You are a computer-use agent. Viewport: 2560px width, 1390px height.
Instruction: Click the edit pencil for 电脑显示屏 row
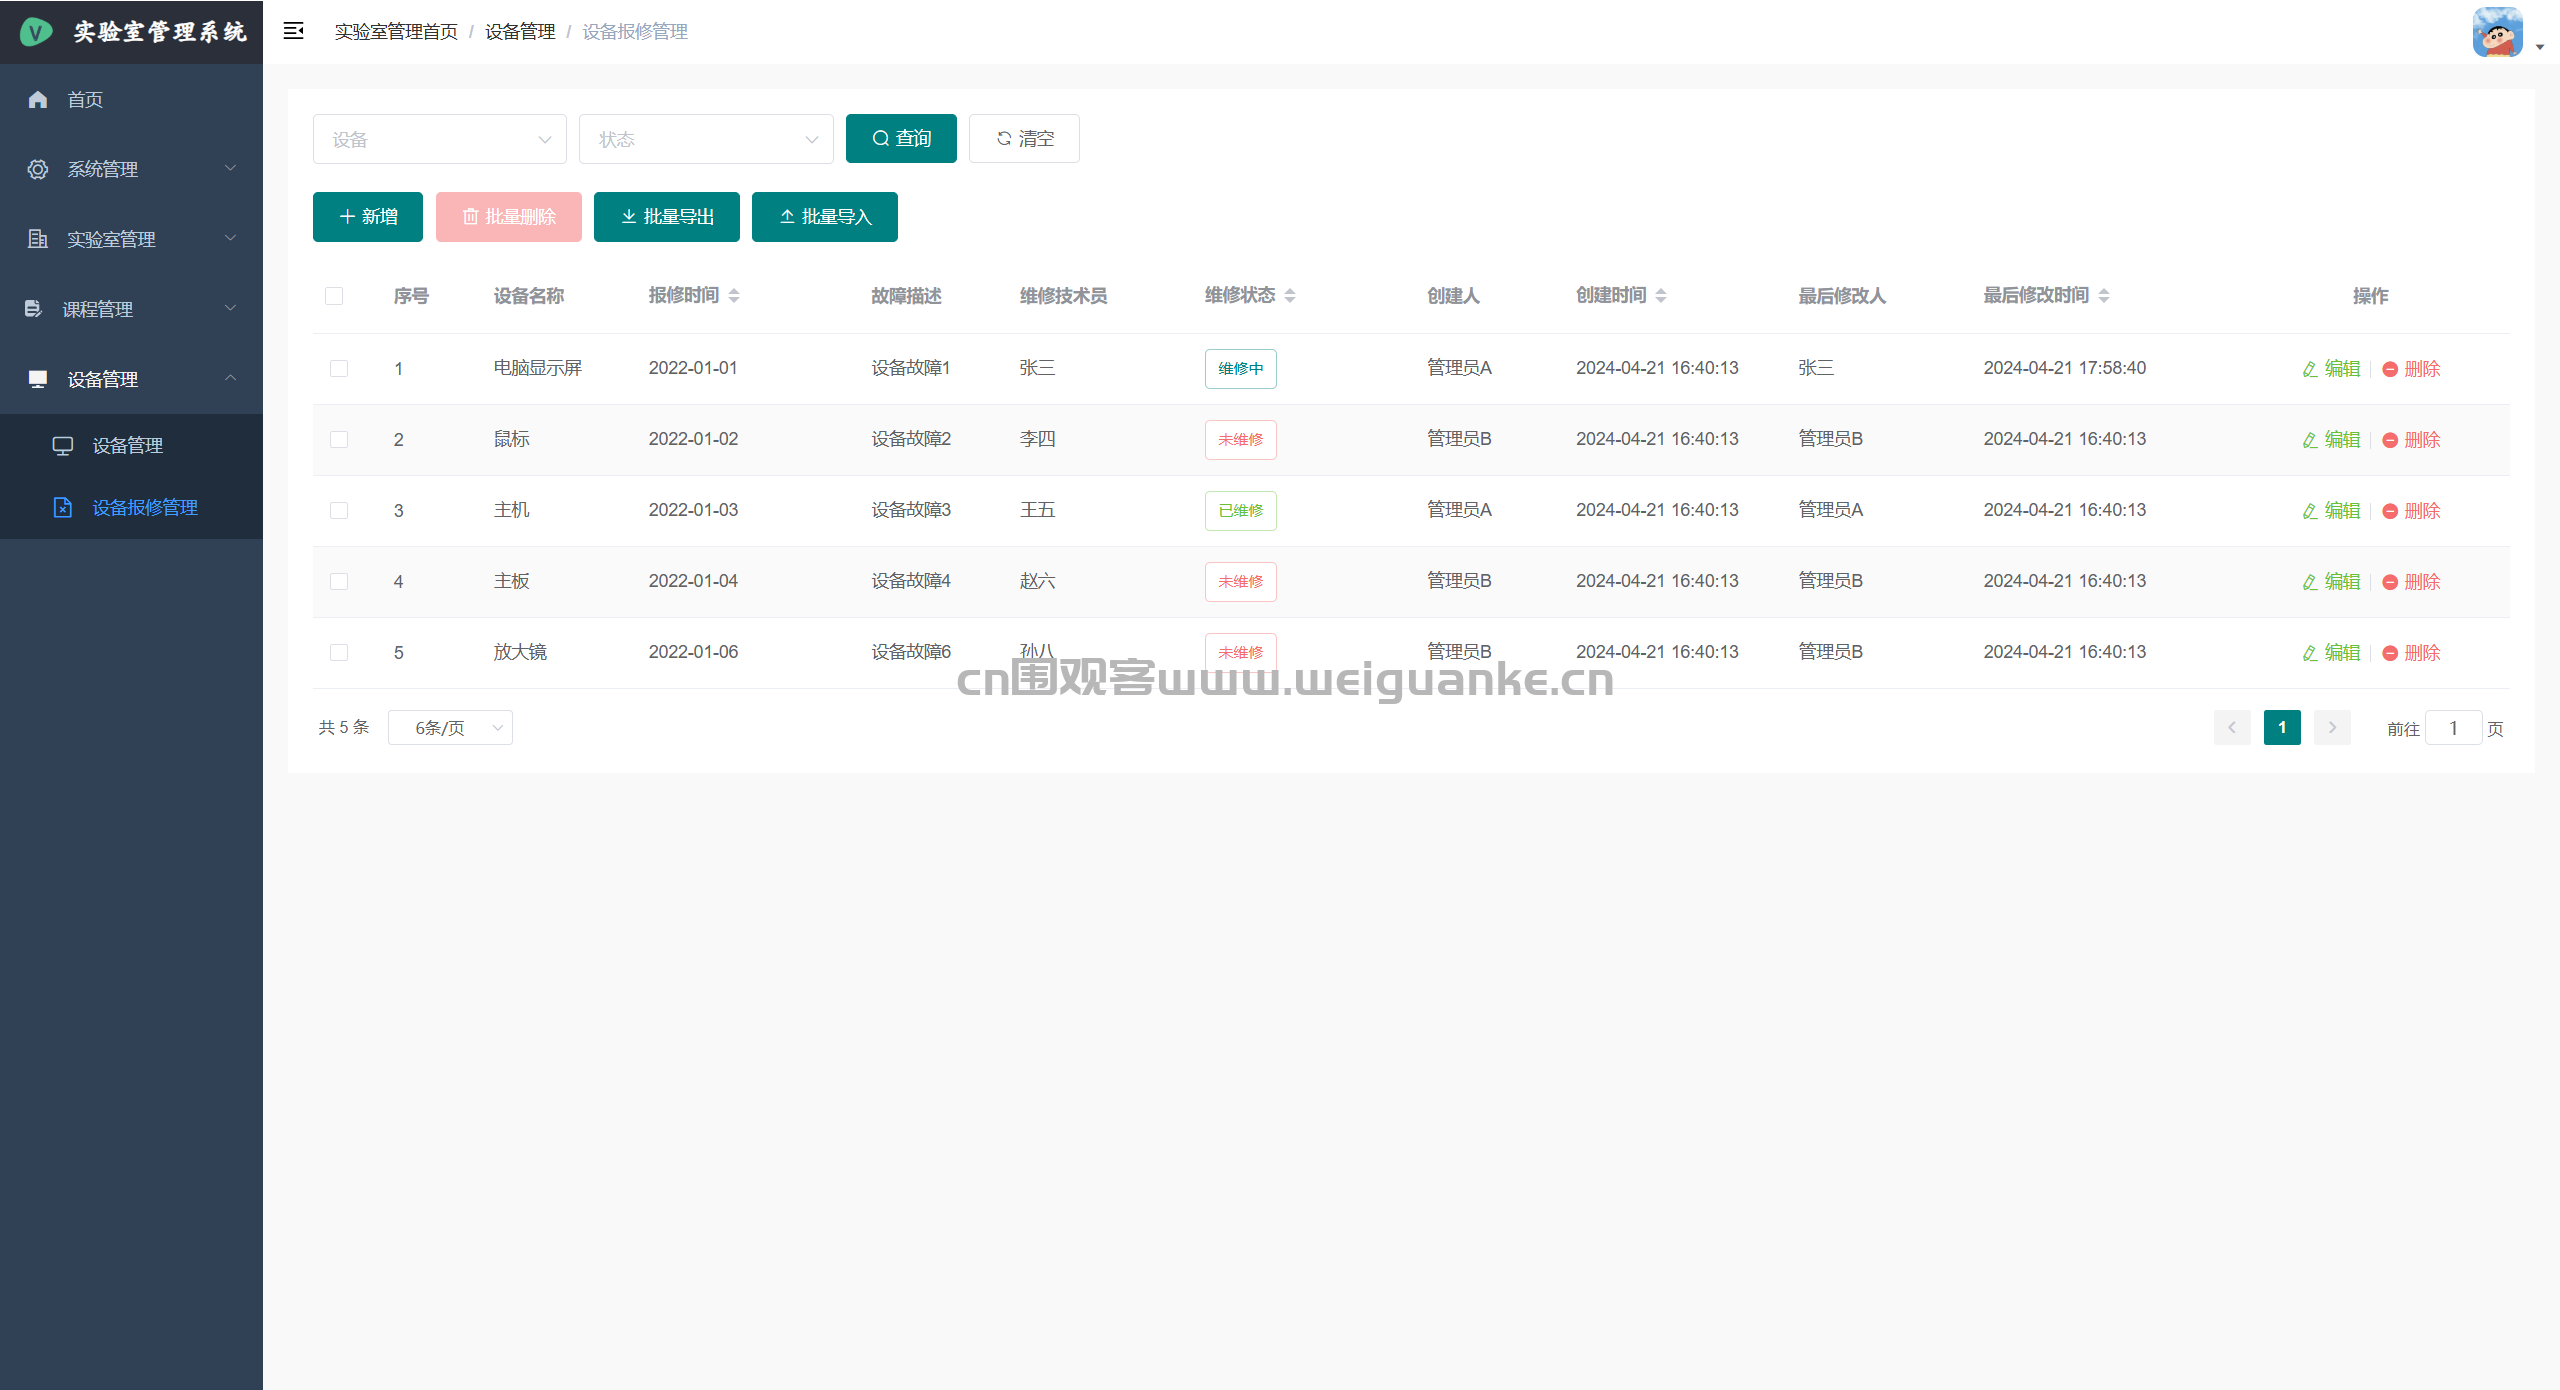click(2310, 369)
